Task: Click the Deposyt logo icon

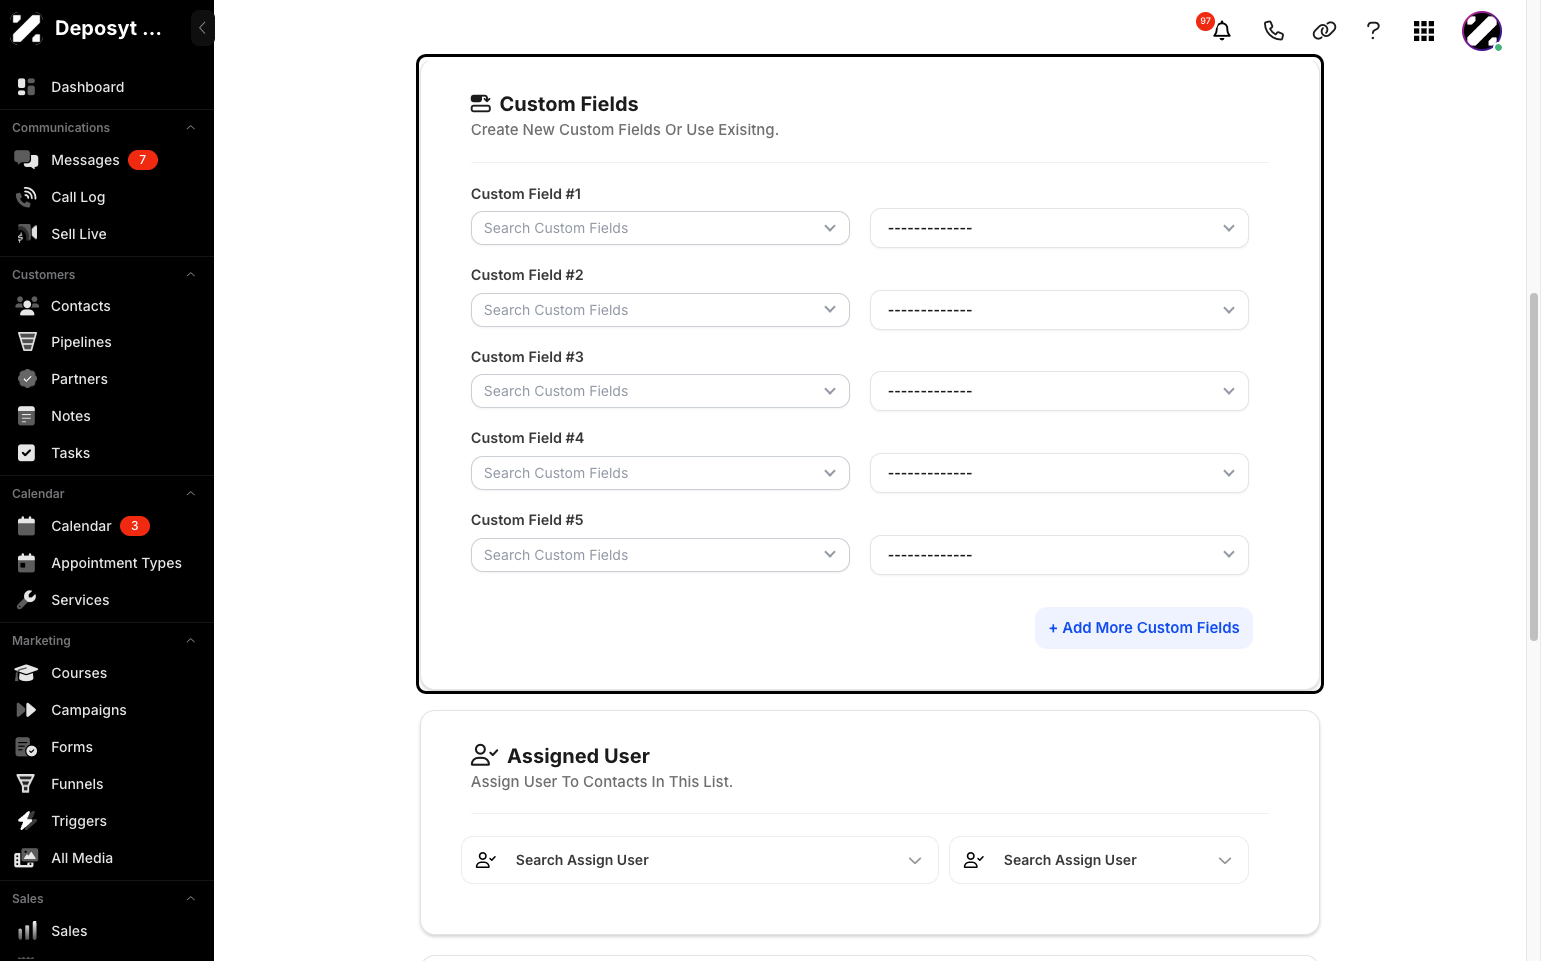Action: (x=27, y=29)
